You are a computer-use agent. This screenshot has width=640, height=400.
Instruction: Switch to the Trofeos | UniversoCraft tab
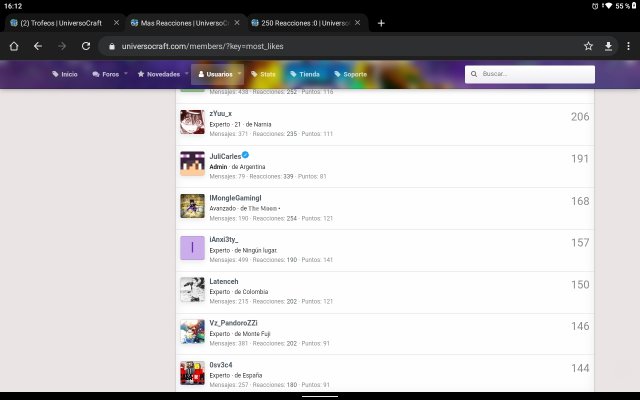tap(60, 23)
